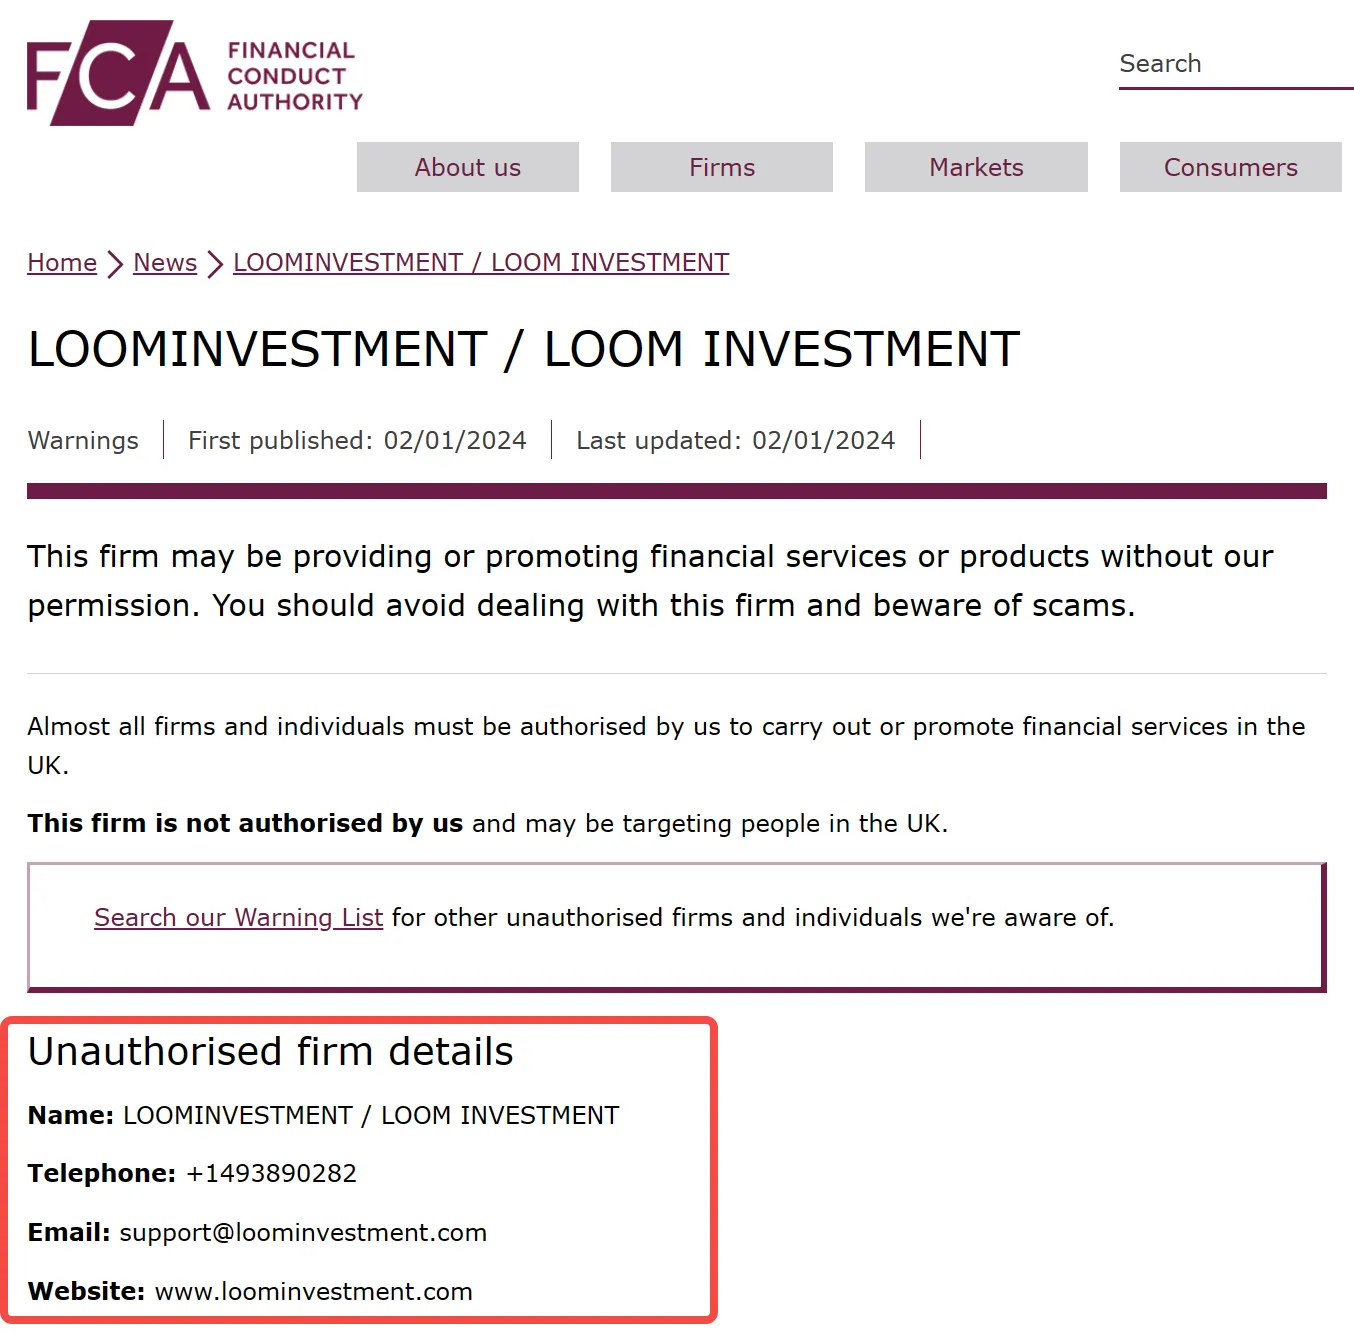Click the FCA logo emblem

point(118,73)
